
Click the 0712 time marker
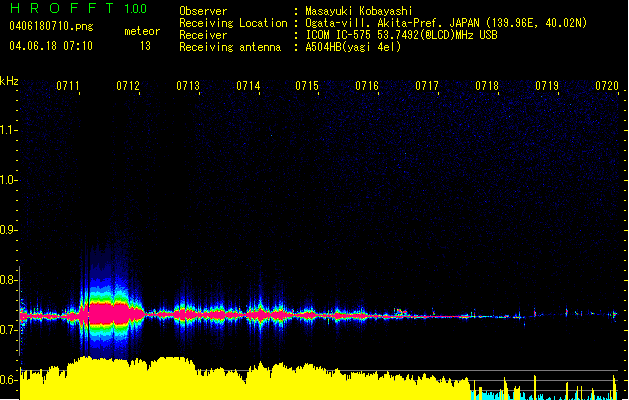[128, 86]
